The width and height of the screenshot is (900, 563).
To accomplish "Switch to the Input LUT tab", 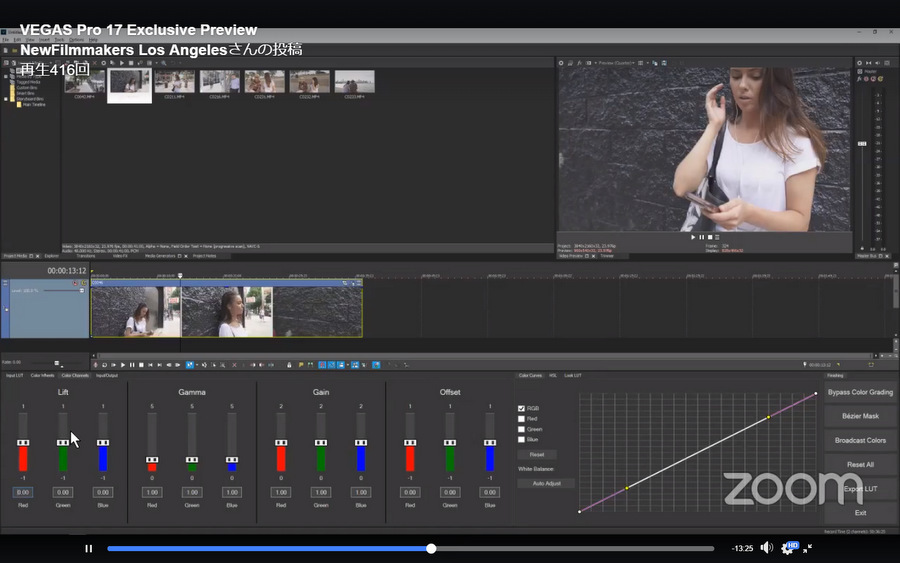I will point(14,375).
